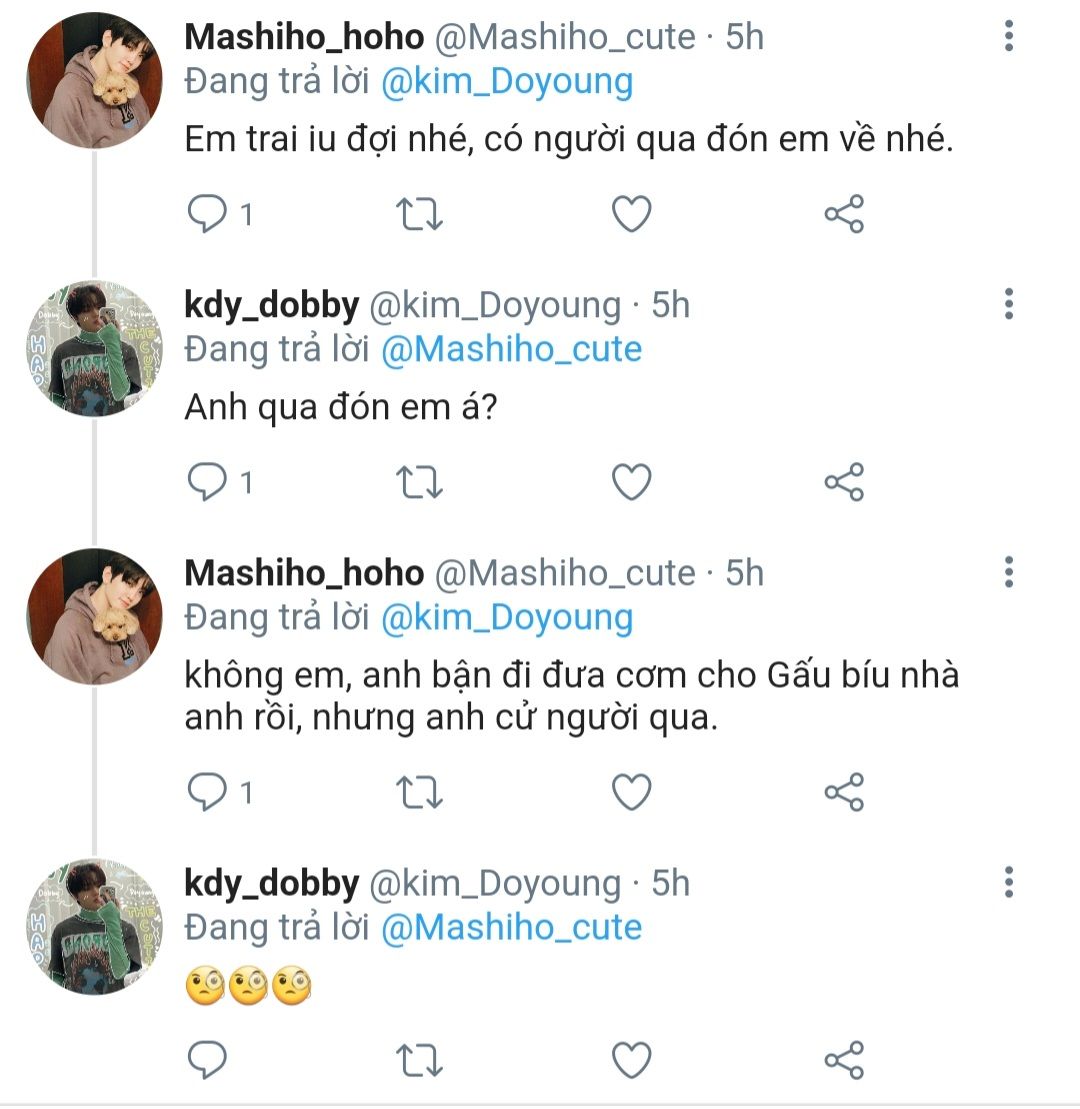Reply to the first Mashiho_hoho tweet
Image resolution: width=1080 pixels, height=1109 pixels.
209,214
